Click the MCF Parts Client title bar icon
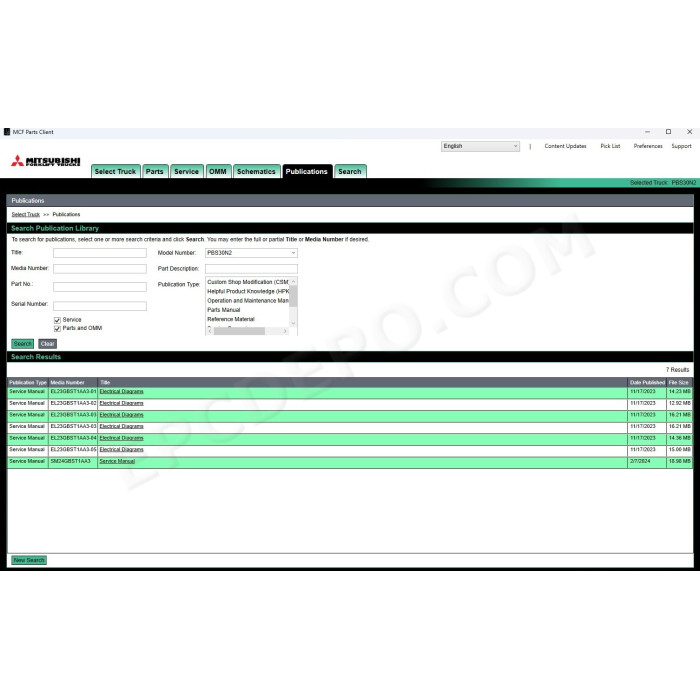Viewport: 700px width, 700px height. (7, 132)
